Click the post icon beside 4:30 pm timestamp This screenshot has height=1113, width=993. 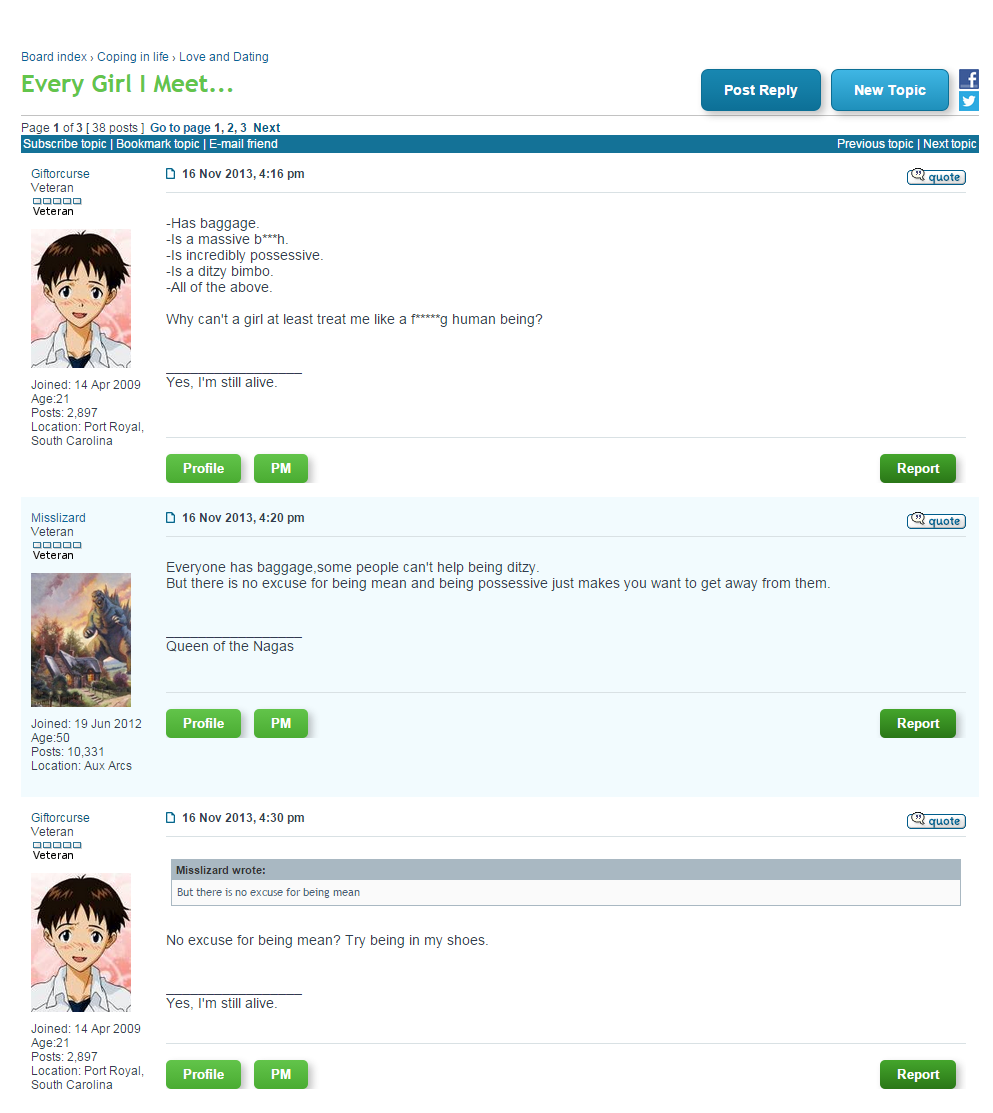click(170, 818)
